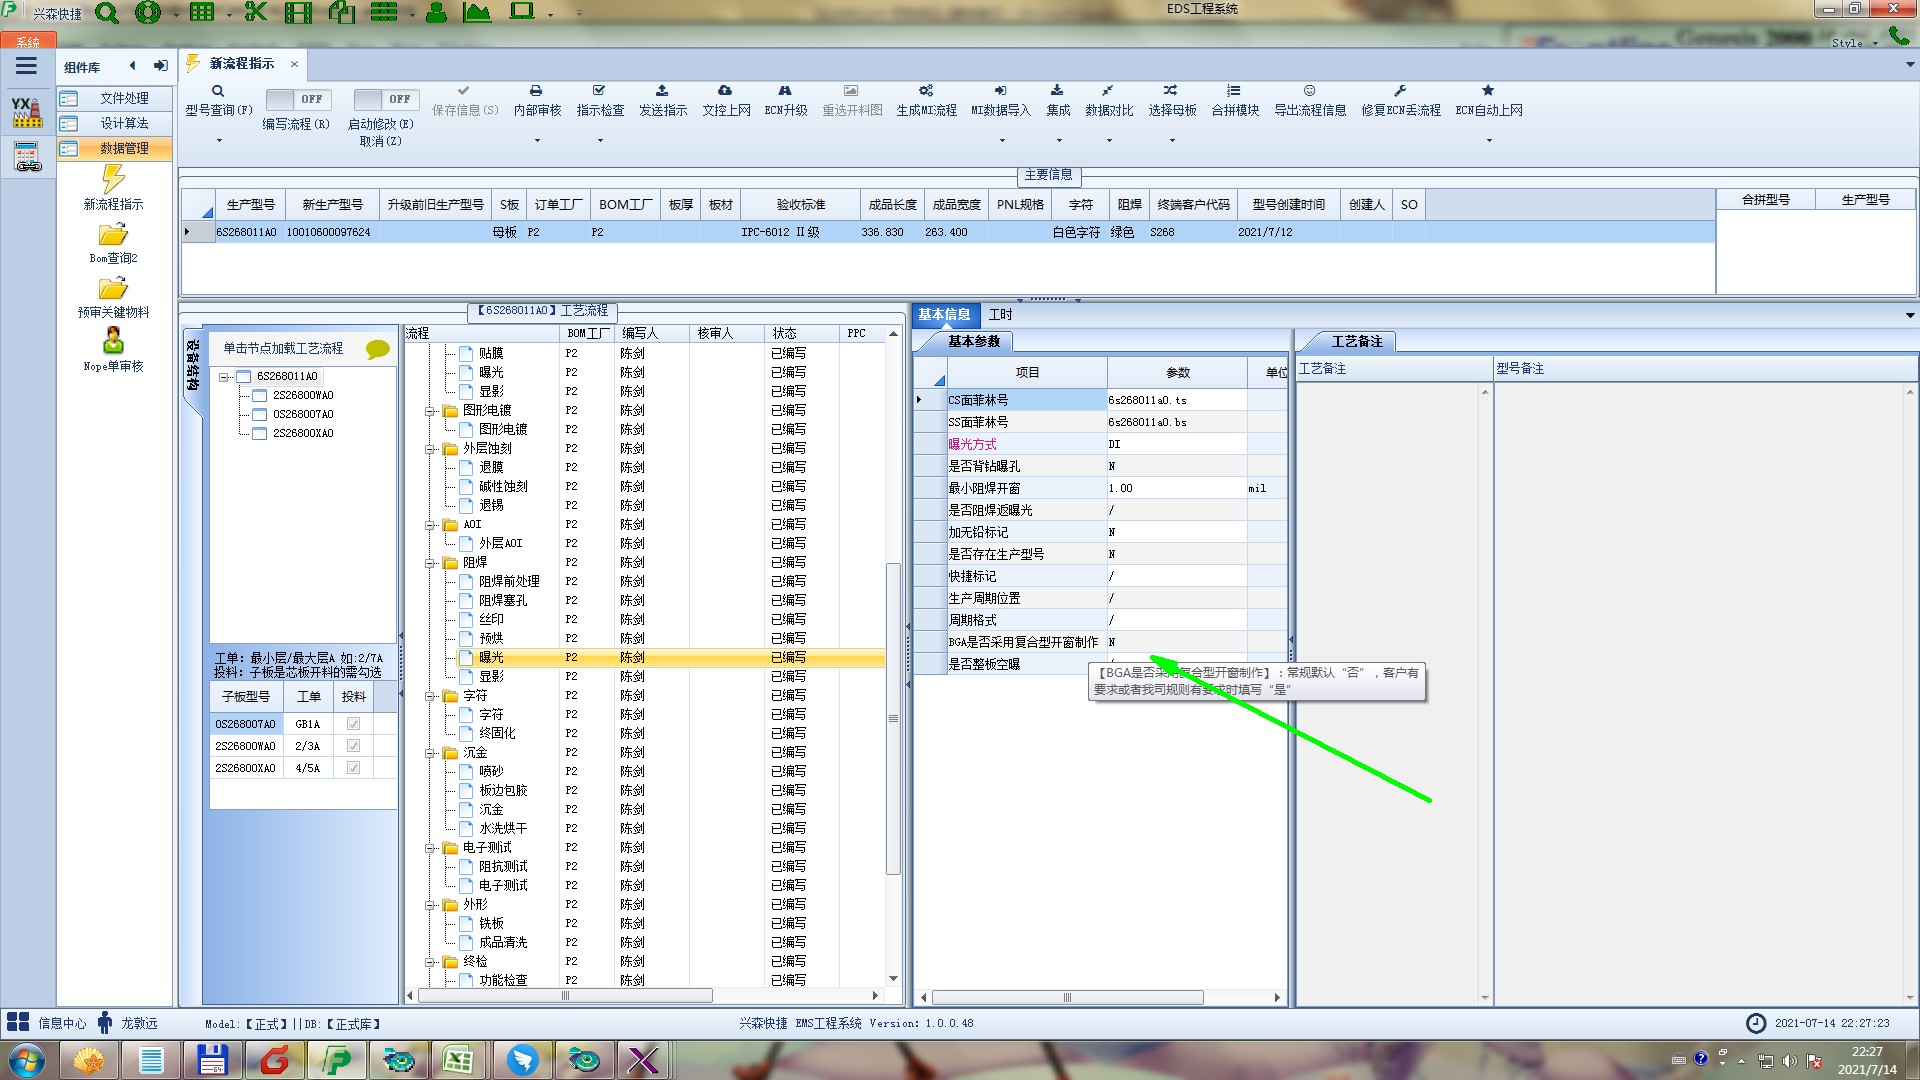Click 内部审核 printer tool
This screenshot has width=1920, height=1080.
[537, 101]
